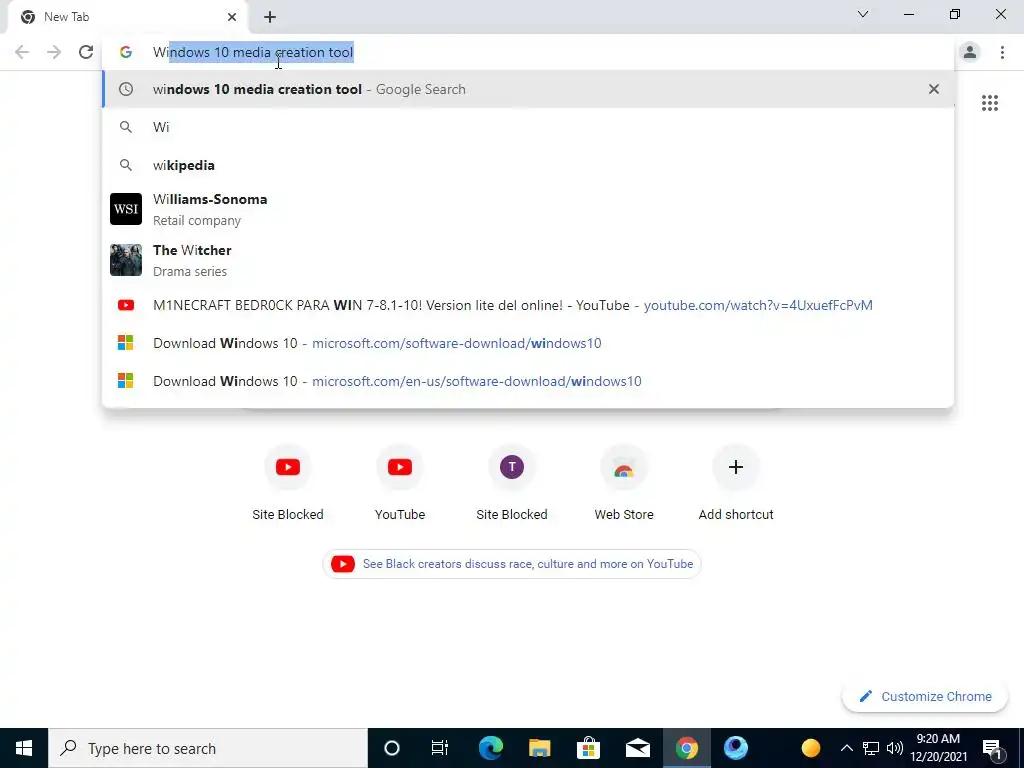Open the clock showing 9:20 AM
The height and width of the screenshot is (768, 1024).
click(938, 748)
